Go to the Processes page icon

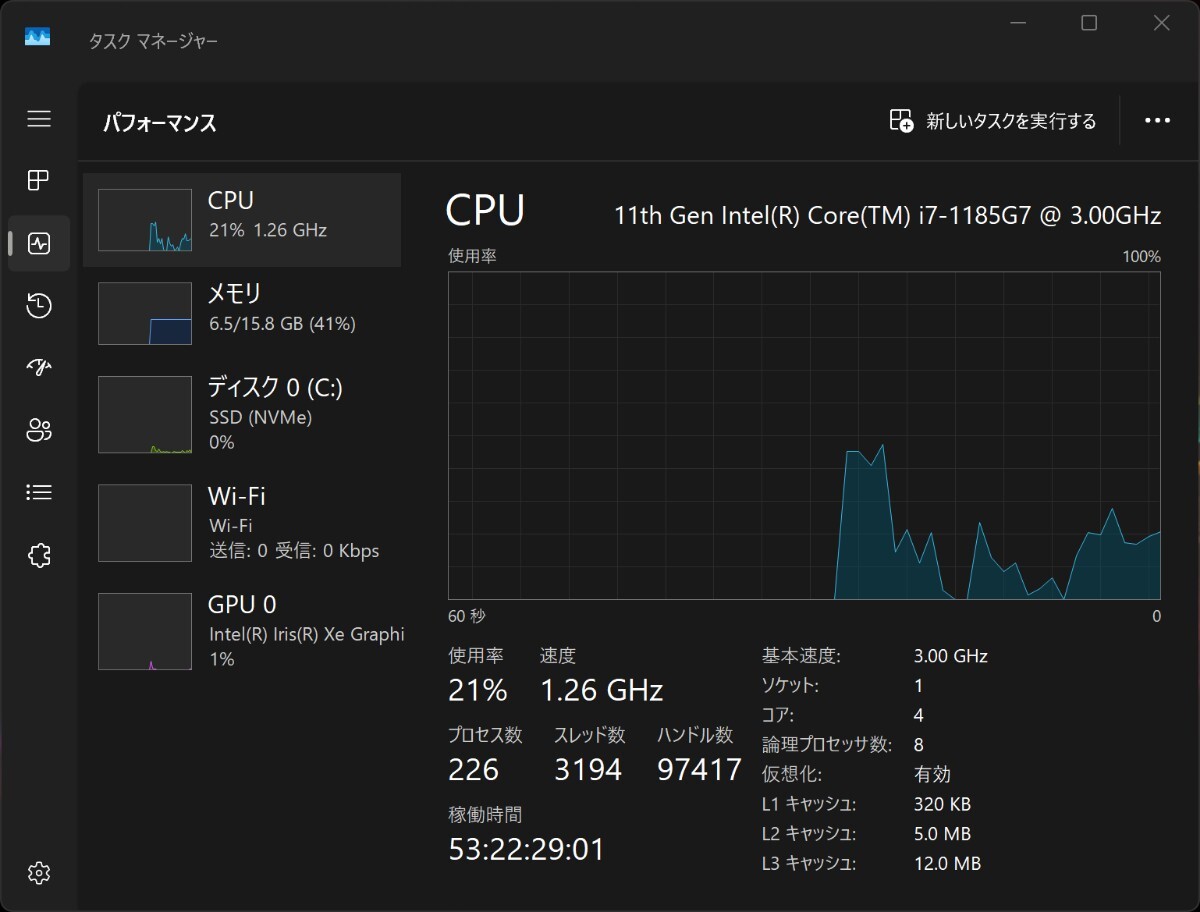point(39,181)
